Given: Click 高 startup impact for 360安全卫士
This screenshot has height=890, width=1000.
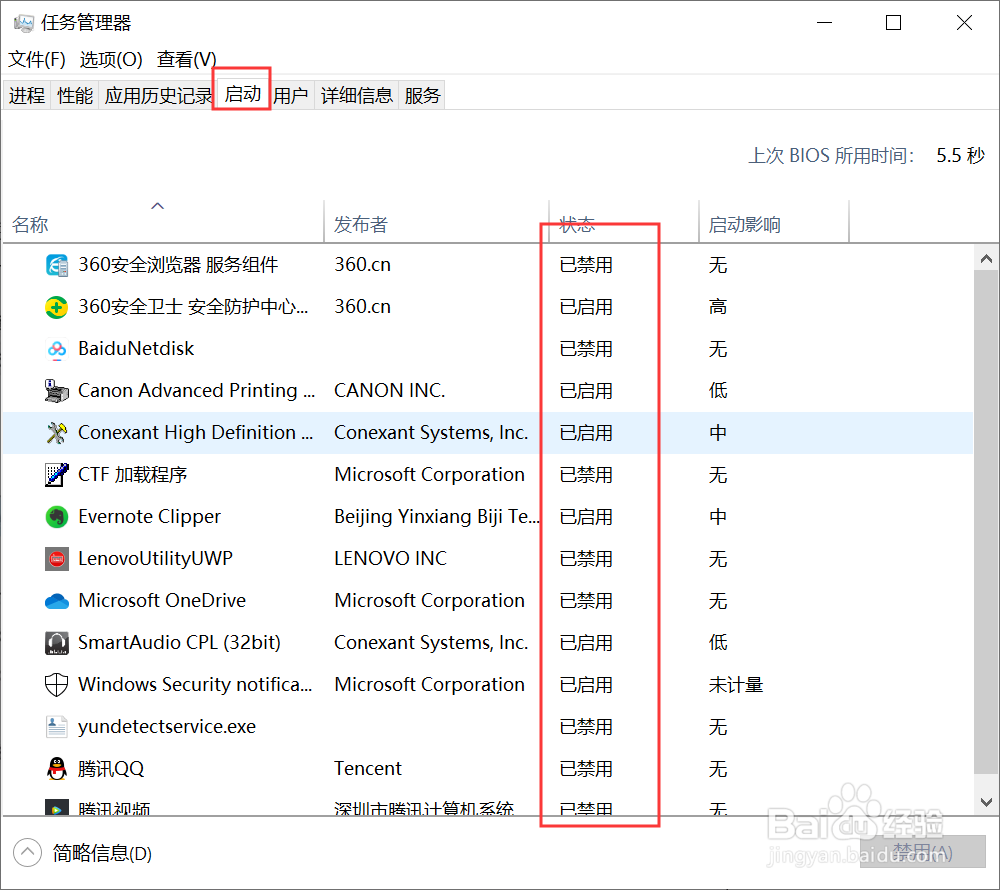Looking at the screenshot, I should pos(718,307).
